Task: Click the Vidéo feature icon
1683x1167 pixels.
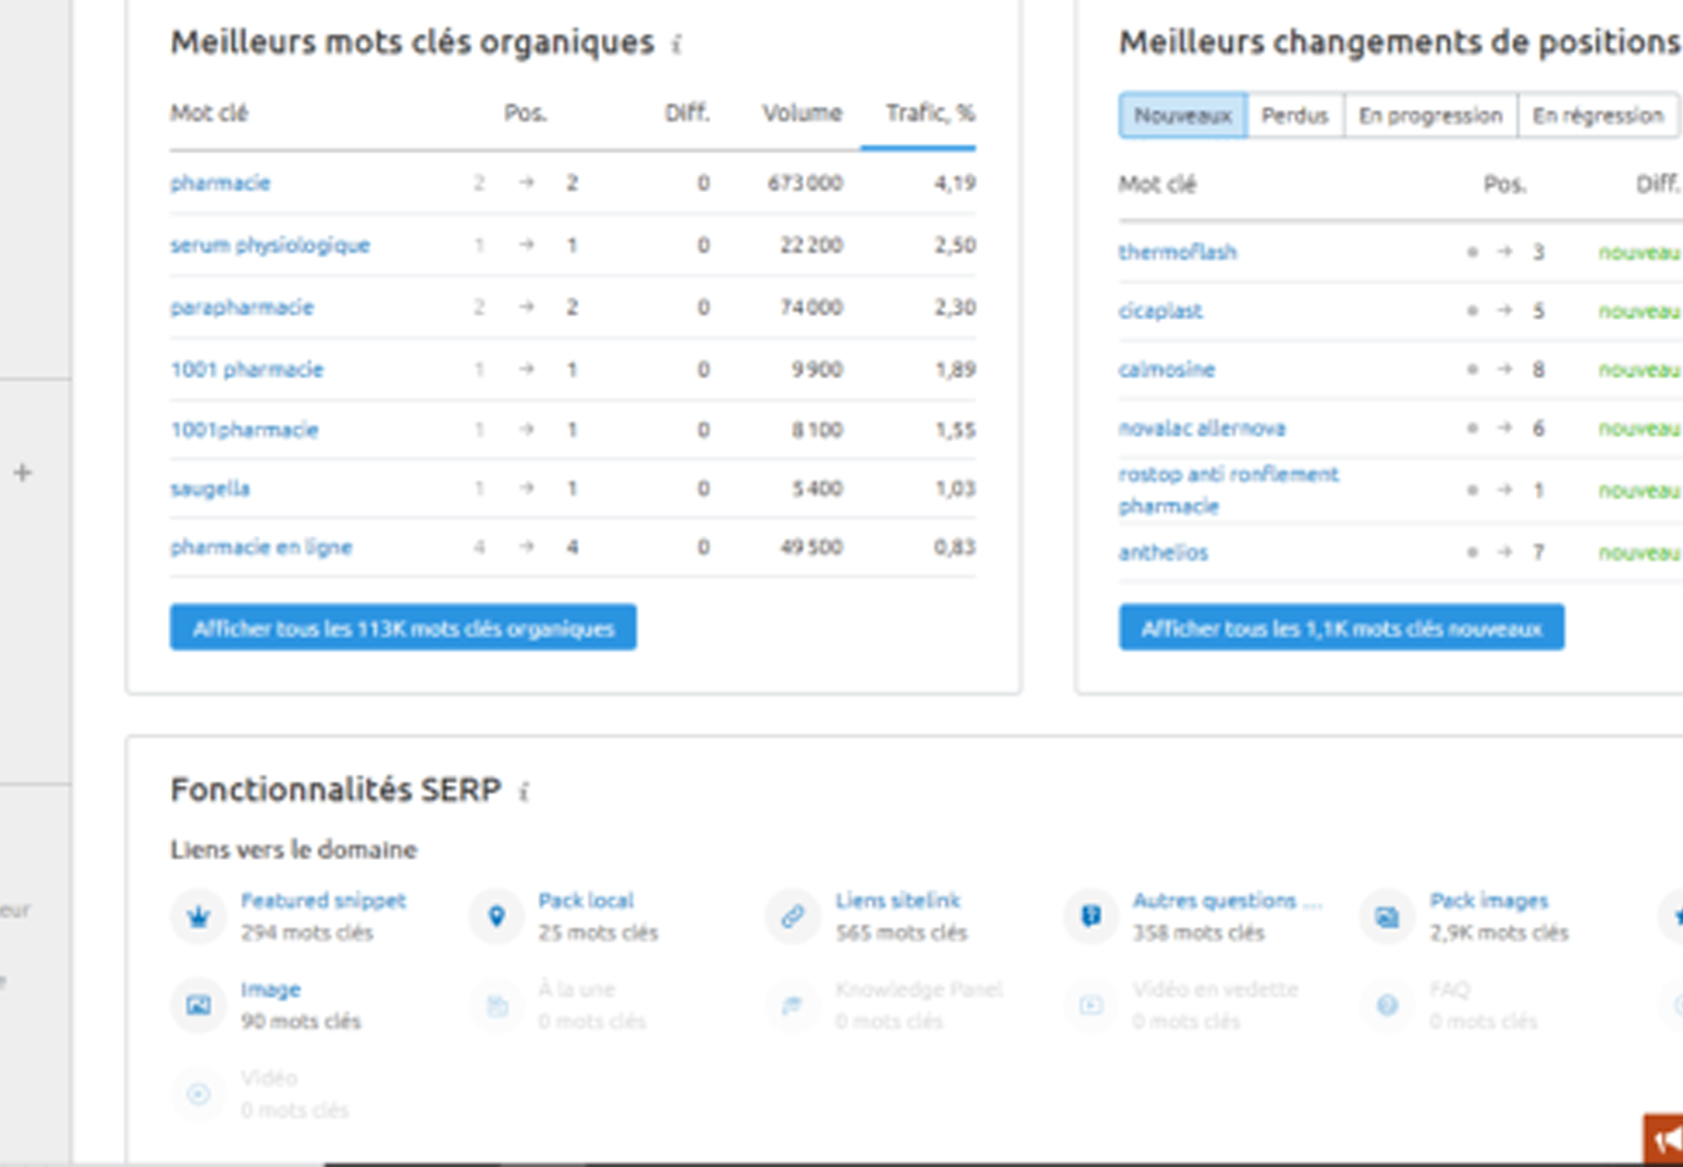Action: pos(198,1093)
